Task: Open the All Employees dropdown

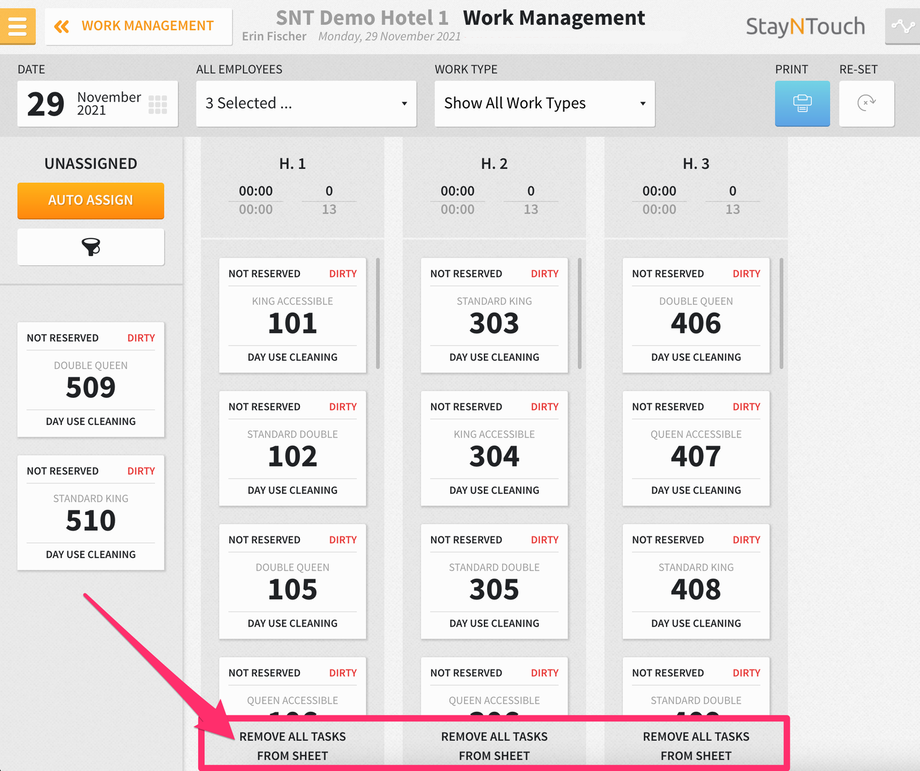Action: point(306,104)
